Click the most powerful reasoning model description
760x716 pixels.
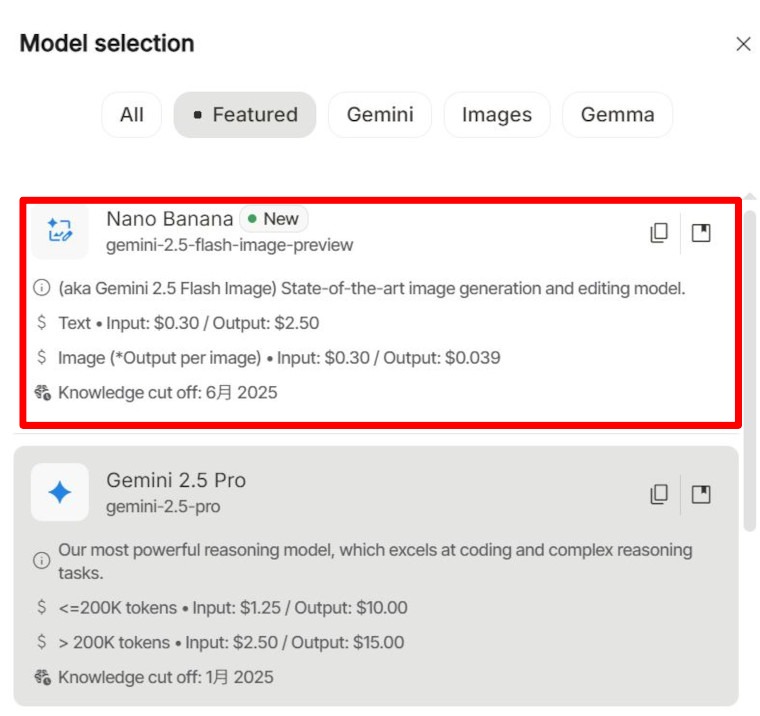[375, 561]
